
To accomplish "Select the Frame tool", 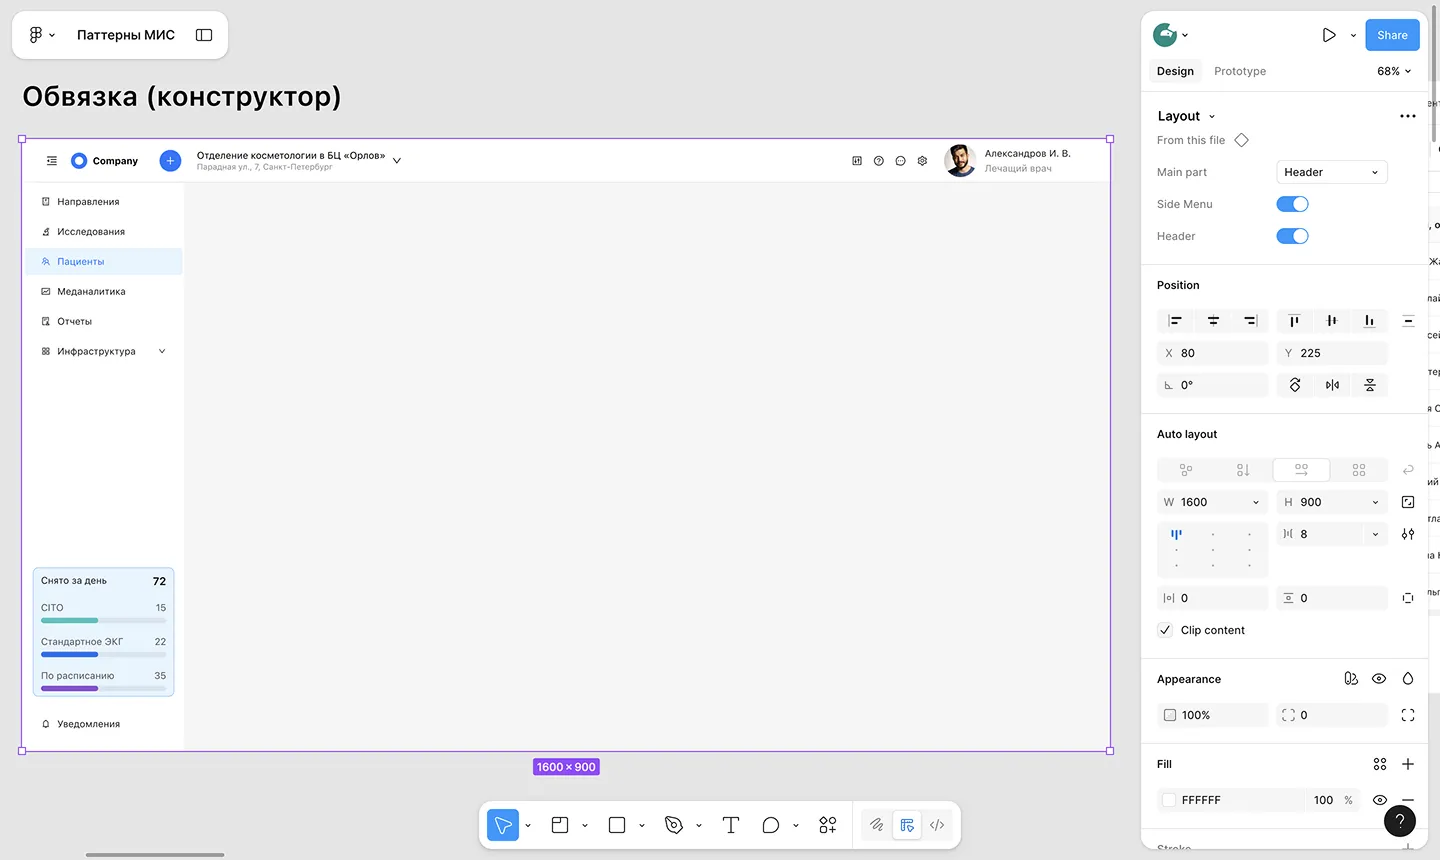I will click(560, 825).
